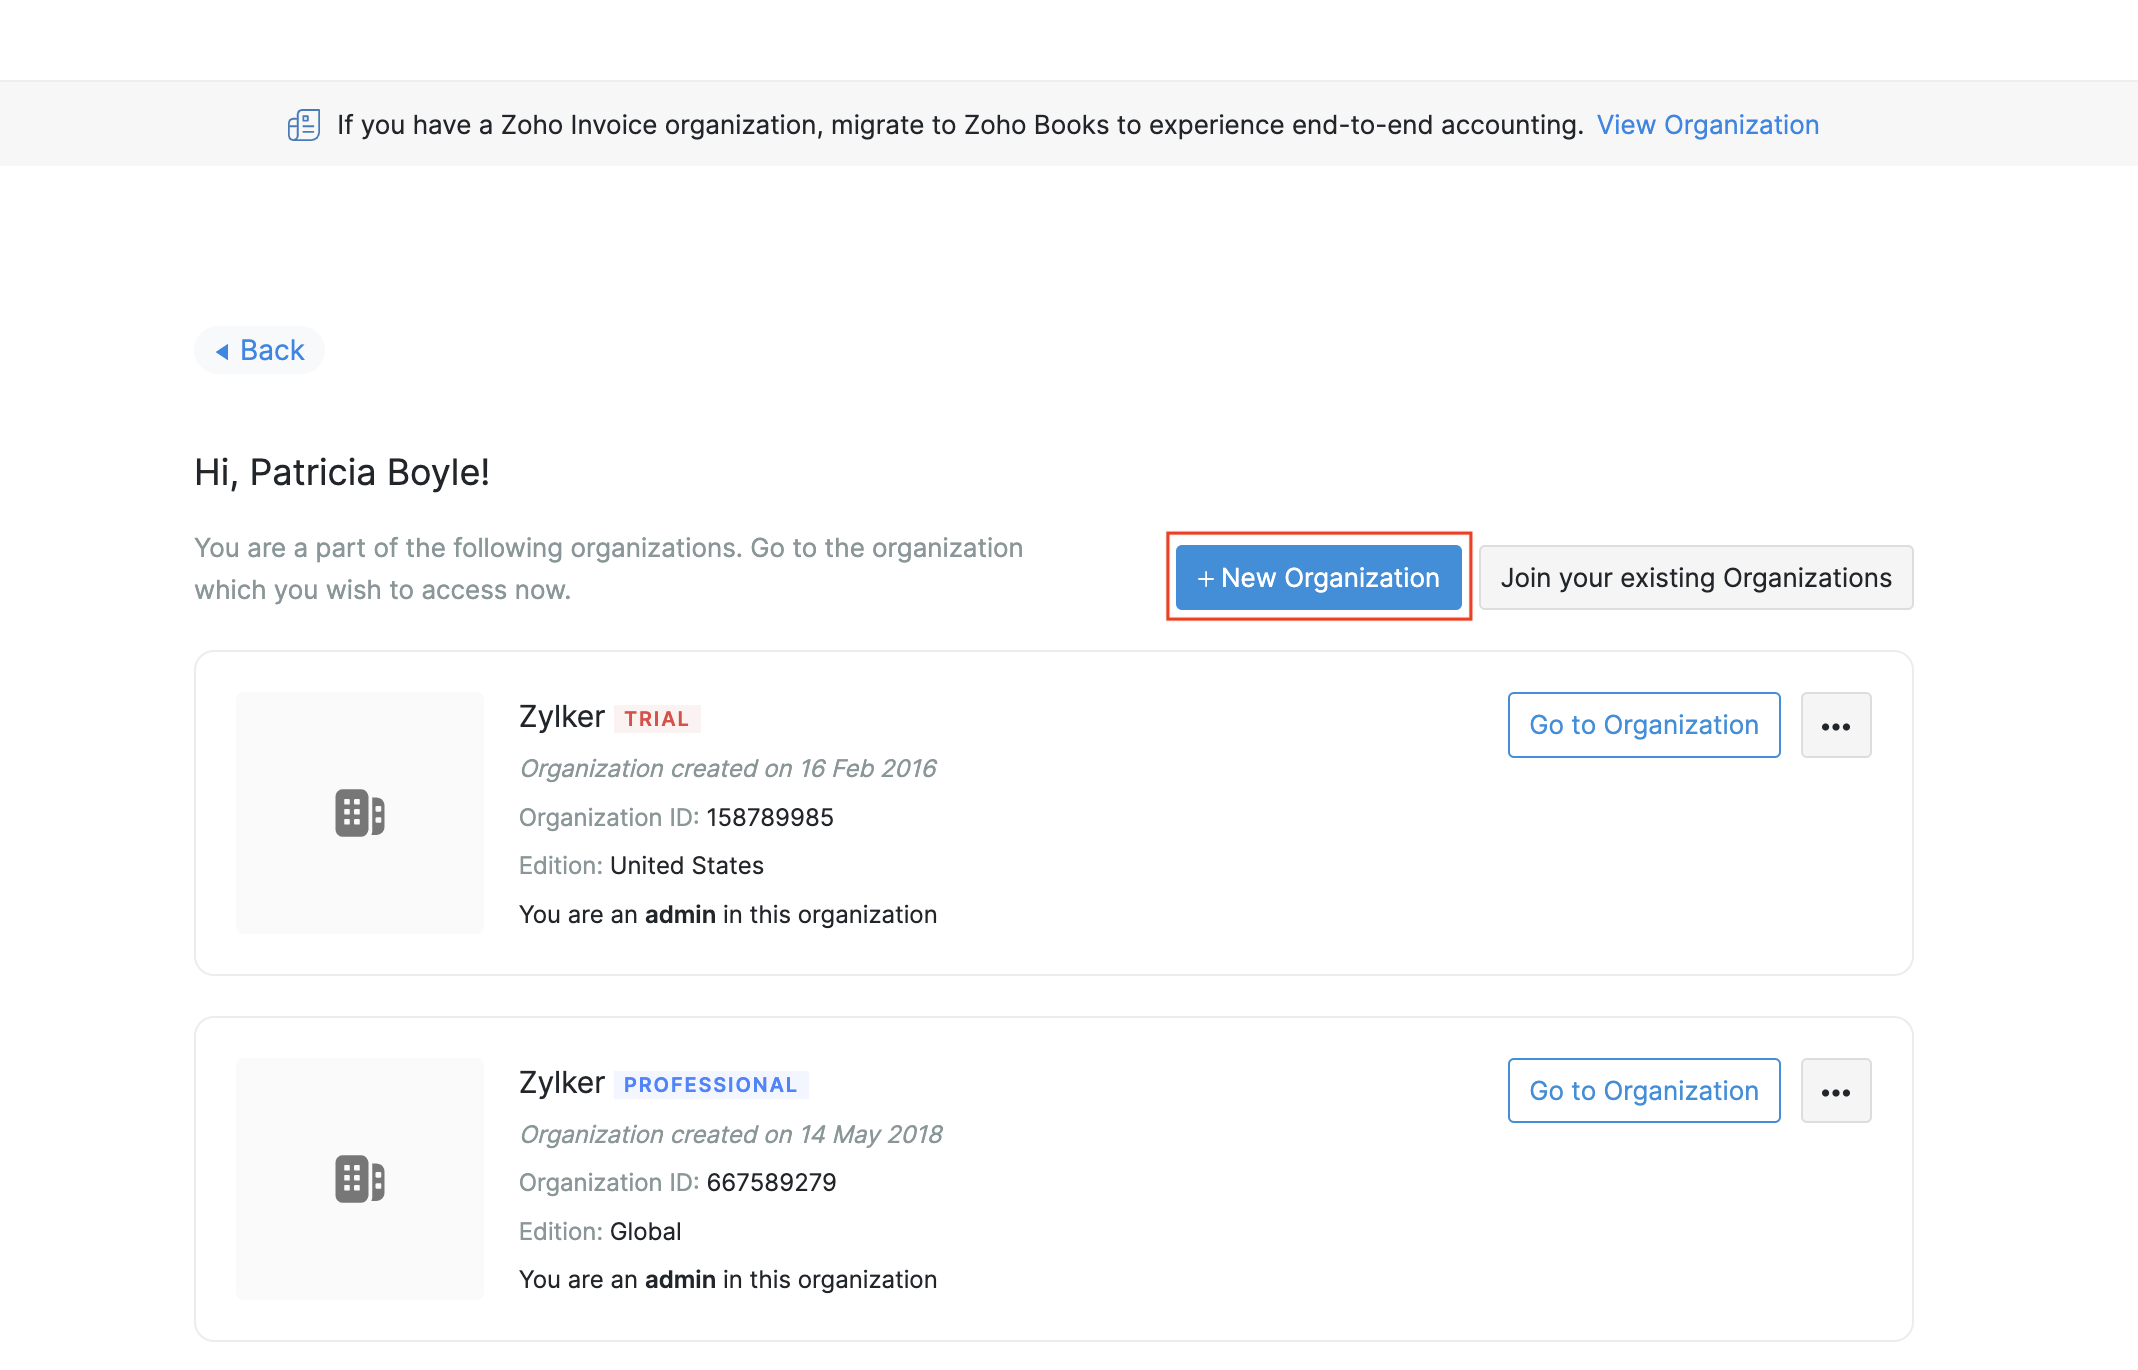Click Organization ID 158789985
Viewport: 2138px width, 1370px height.
pyautogui.click(x=769, y=818)
